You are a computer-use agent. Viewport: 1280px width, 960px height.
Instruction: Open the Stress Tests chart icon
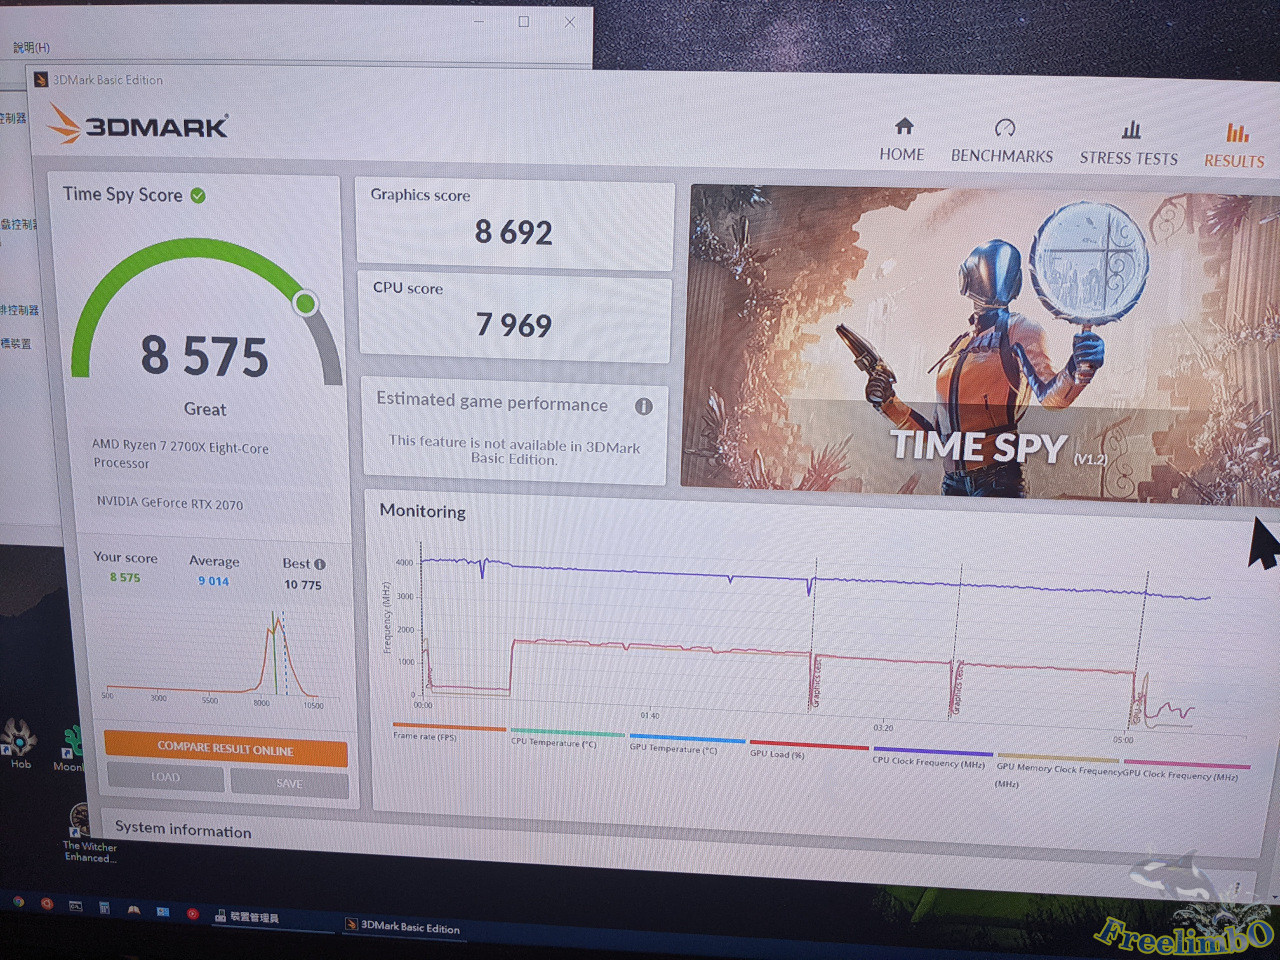click(1131, 130)
